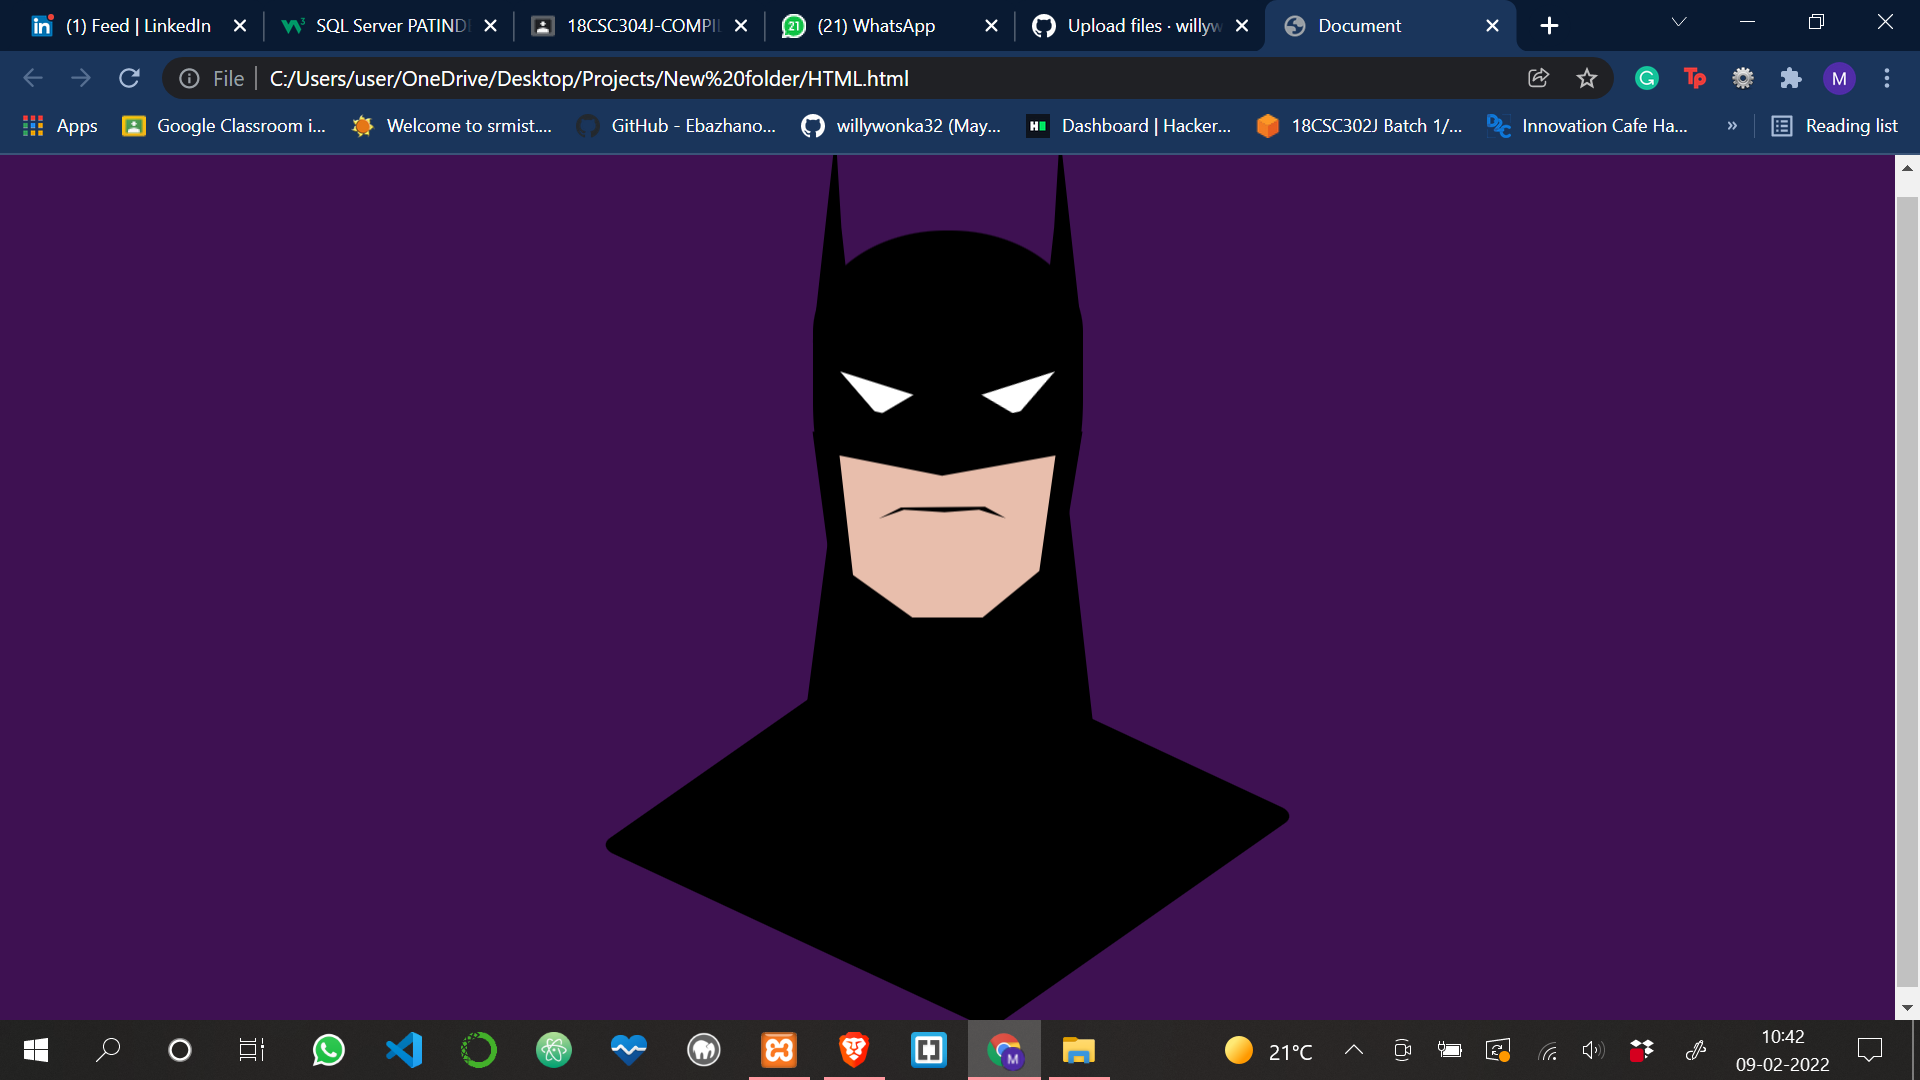
Task: Open the share icon in the address bar
Action: tap(1538, 78)
